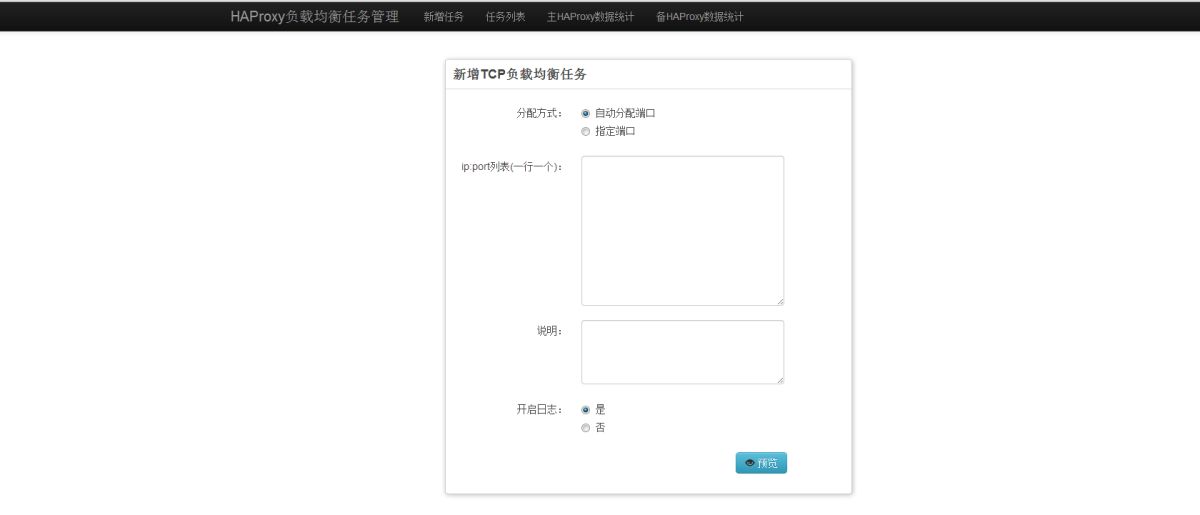Image resolution: width=1200 pixels, height=515 pixels.
Task: Go to the 任务列表 page
Action: point(505,17)
